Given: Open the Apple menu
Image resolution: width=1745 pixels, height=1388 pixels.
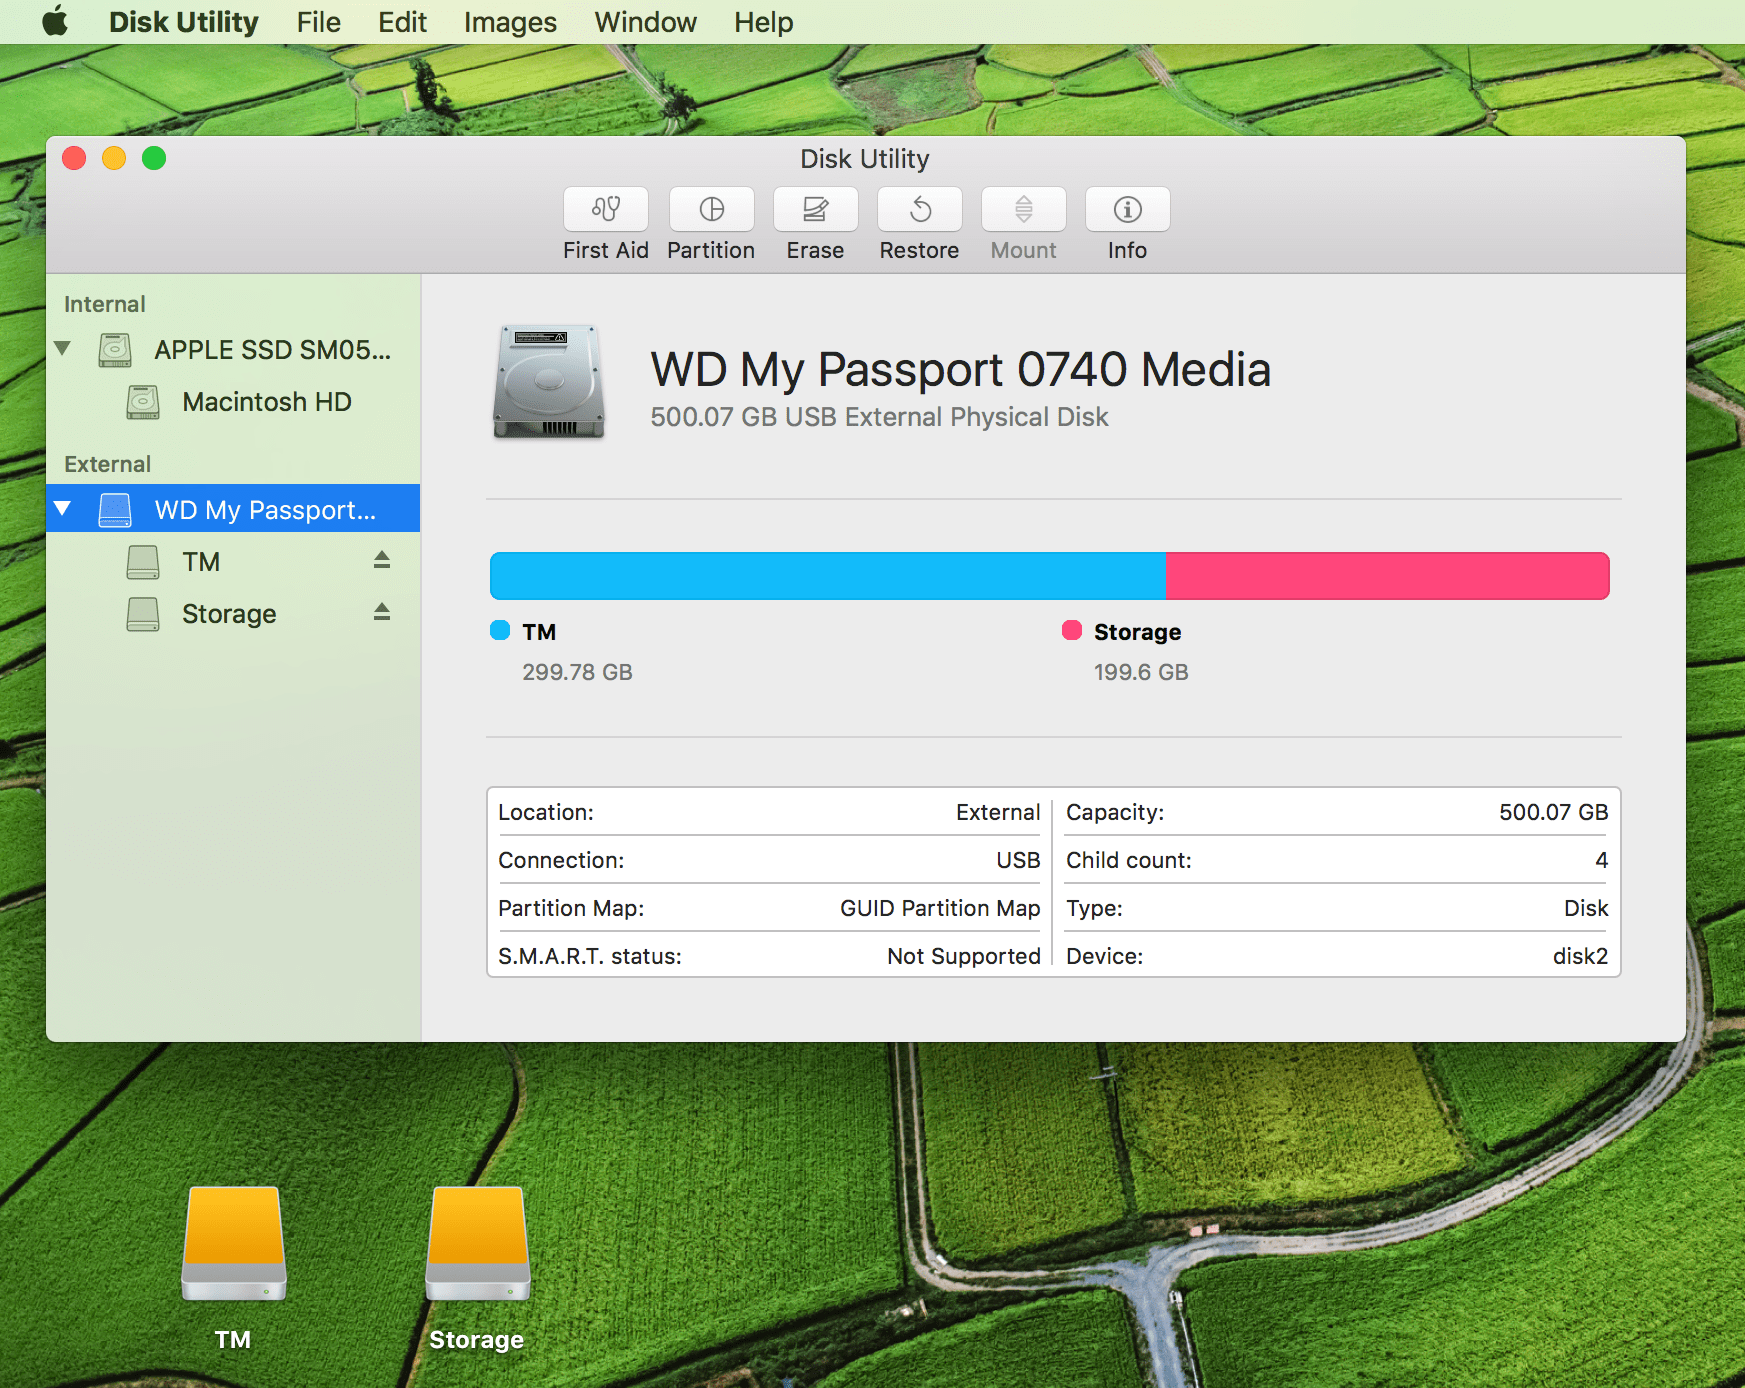Looking at the screenshot, I should 55,21.
